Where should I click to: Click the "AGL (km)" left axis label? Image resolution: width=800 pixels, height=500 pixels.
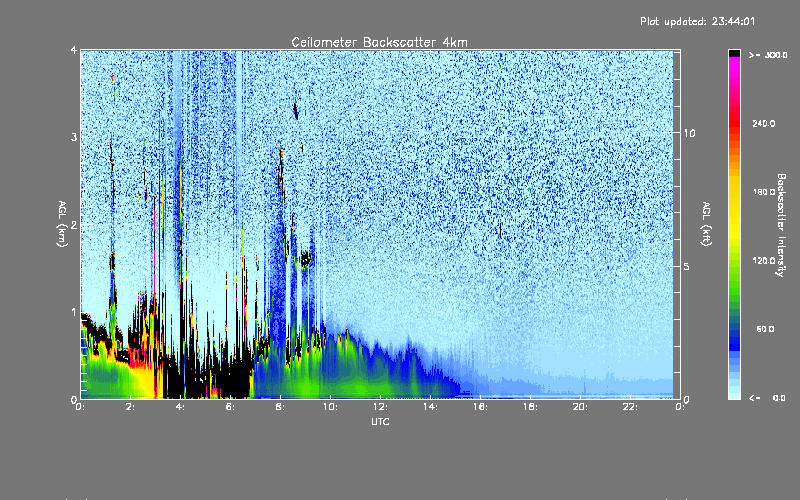pyautogui.click(x=62, y=224)
